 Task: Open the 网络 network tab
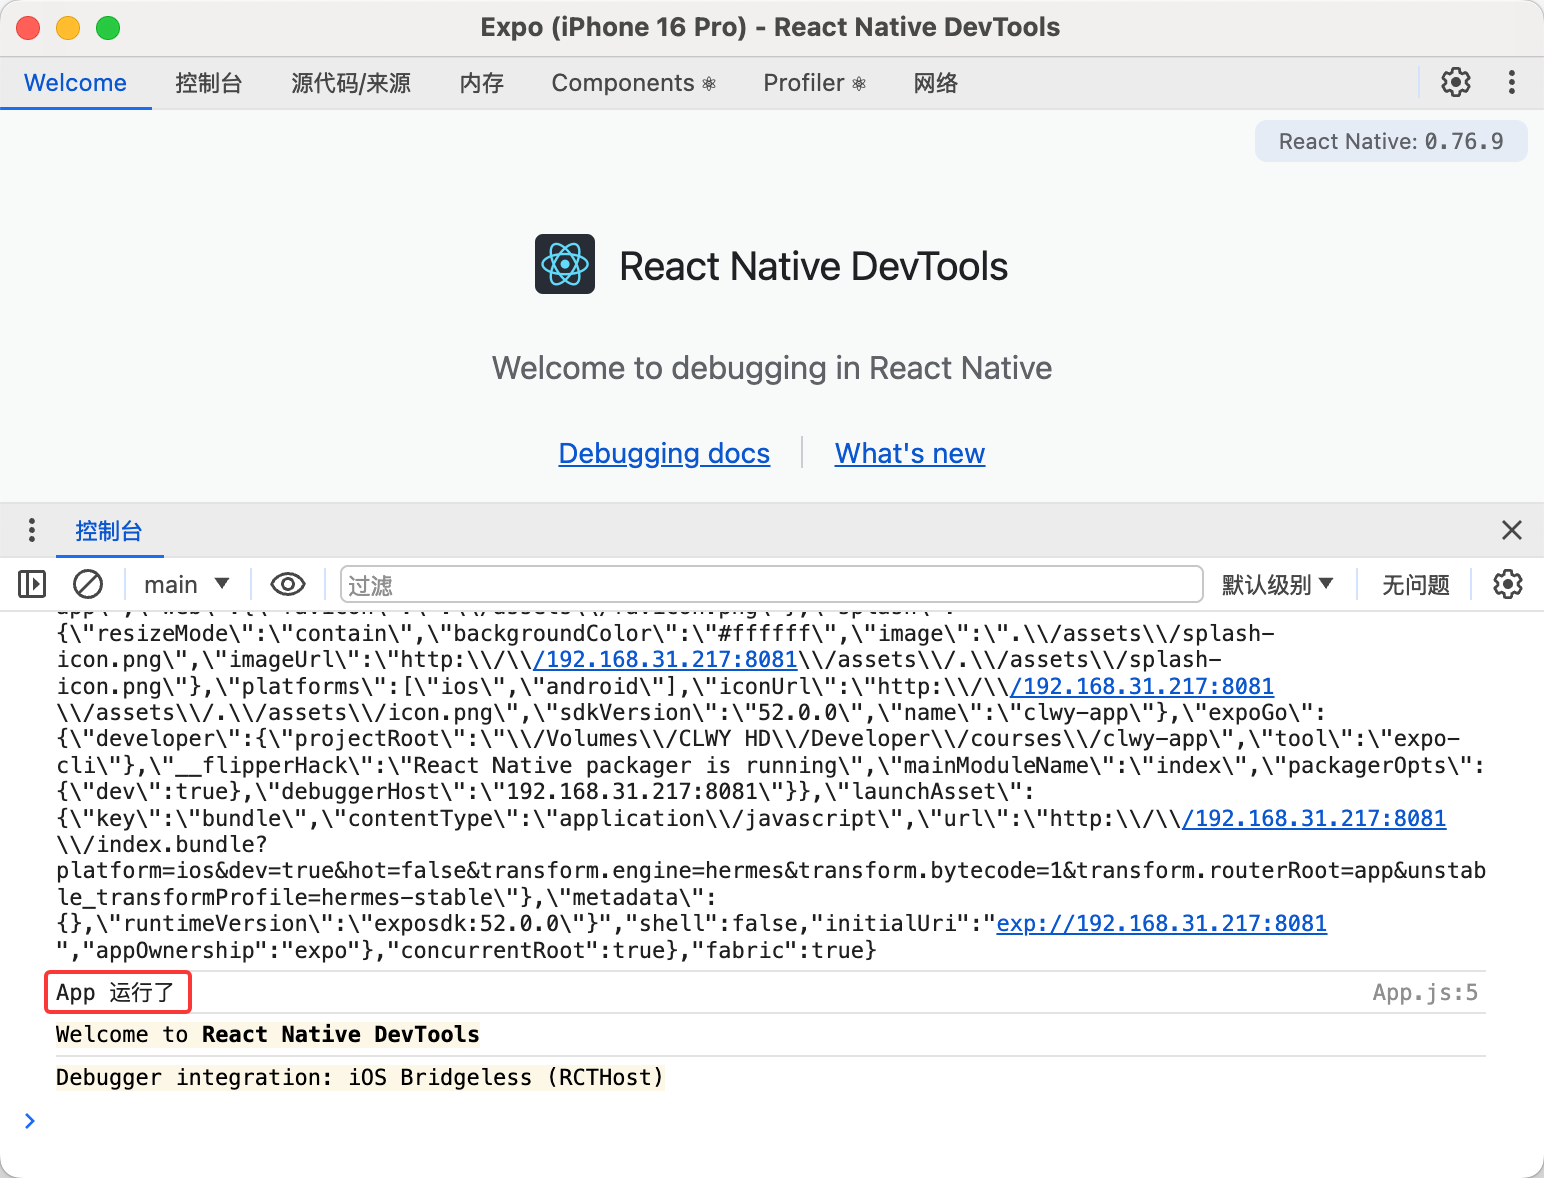click(935, 83)
